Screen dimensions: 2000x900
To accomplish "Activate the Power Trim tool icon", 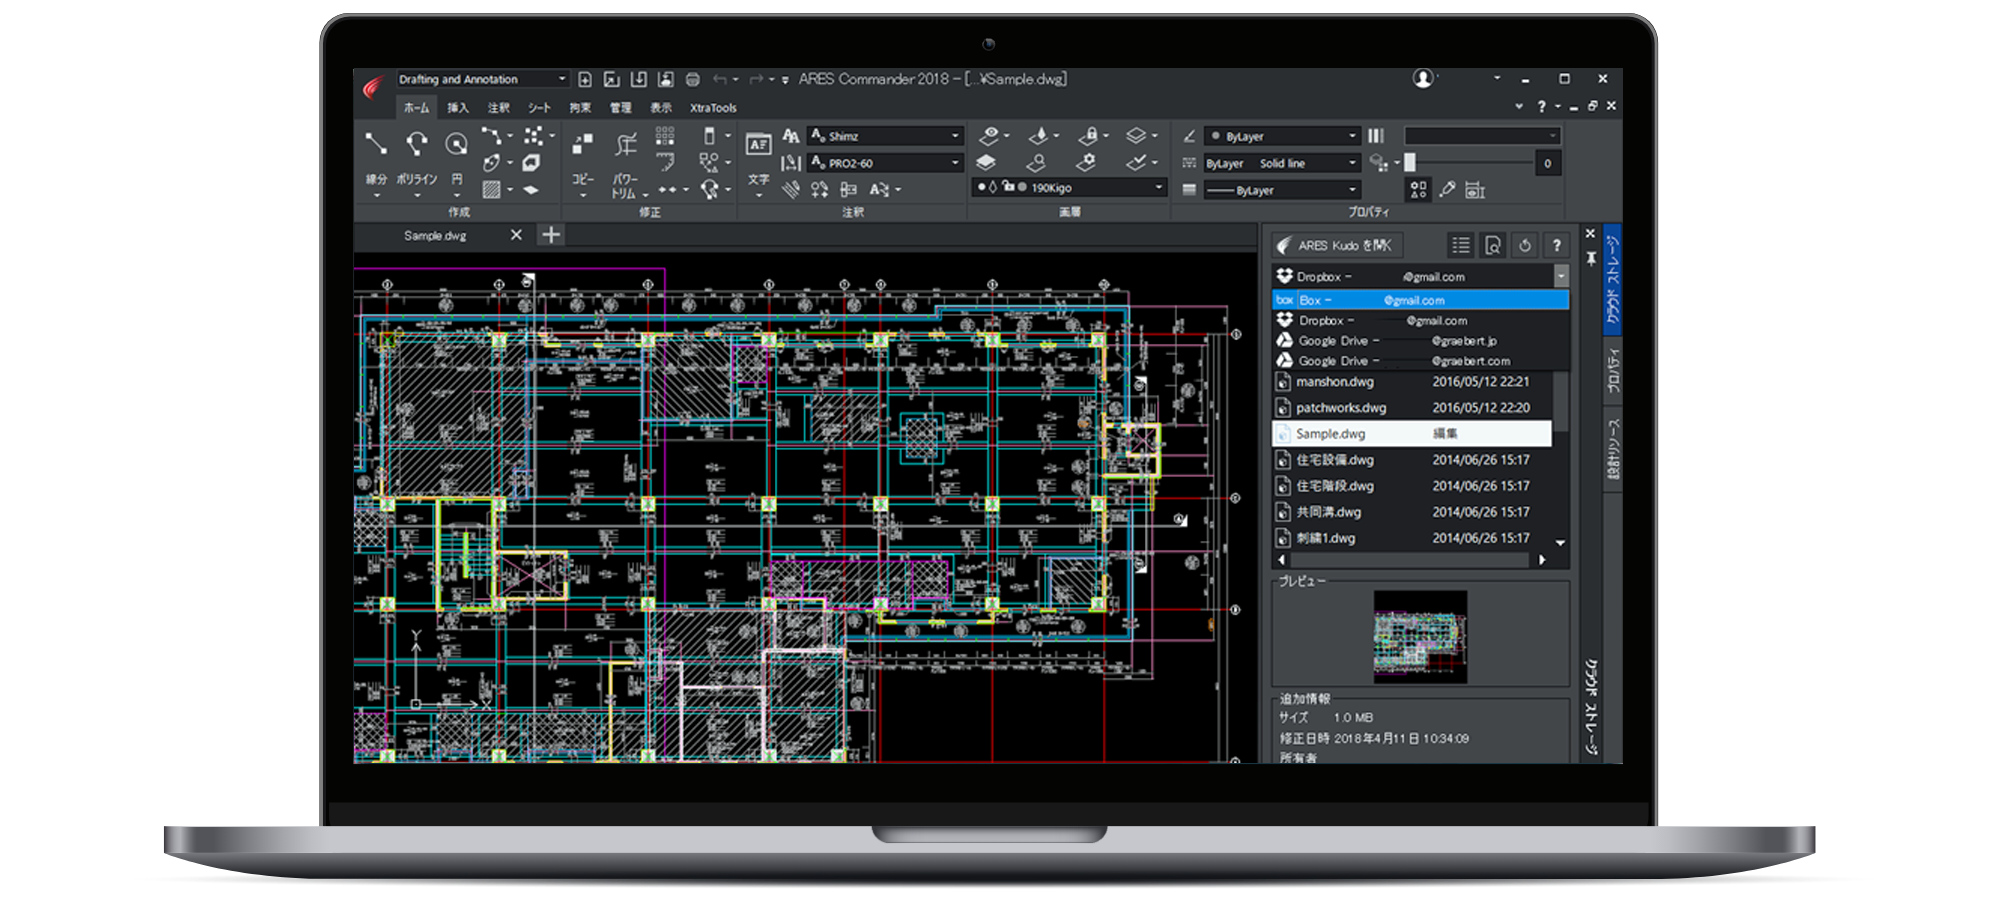I will (626, 145).
